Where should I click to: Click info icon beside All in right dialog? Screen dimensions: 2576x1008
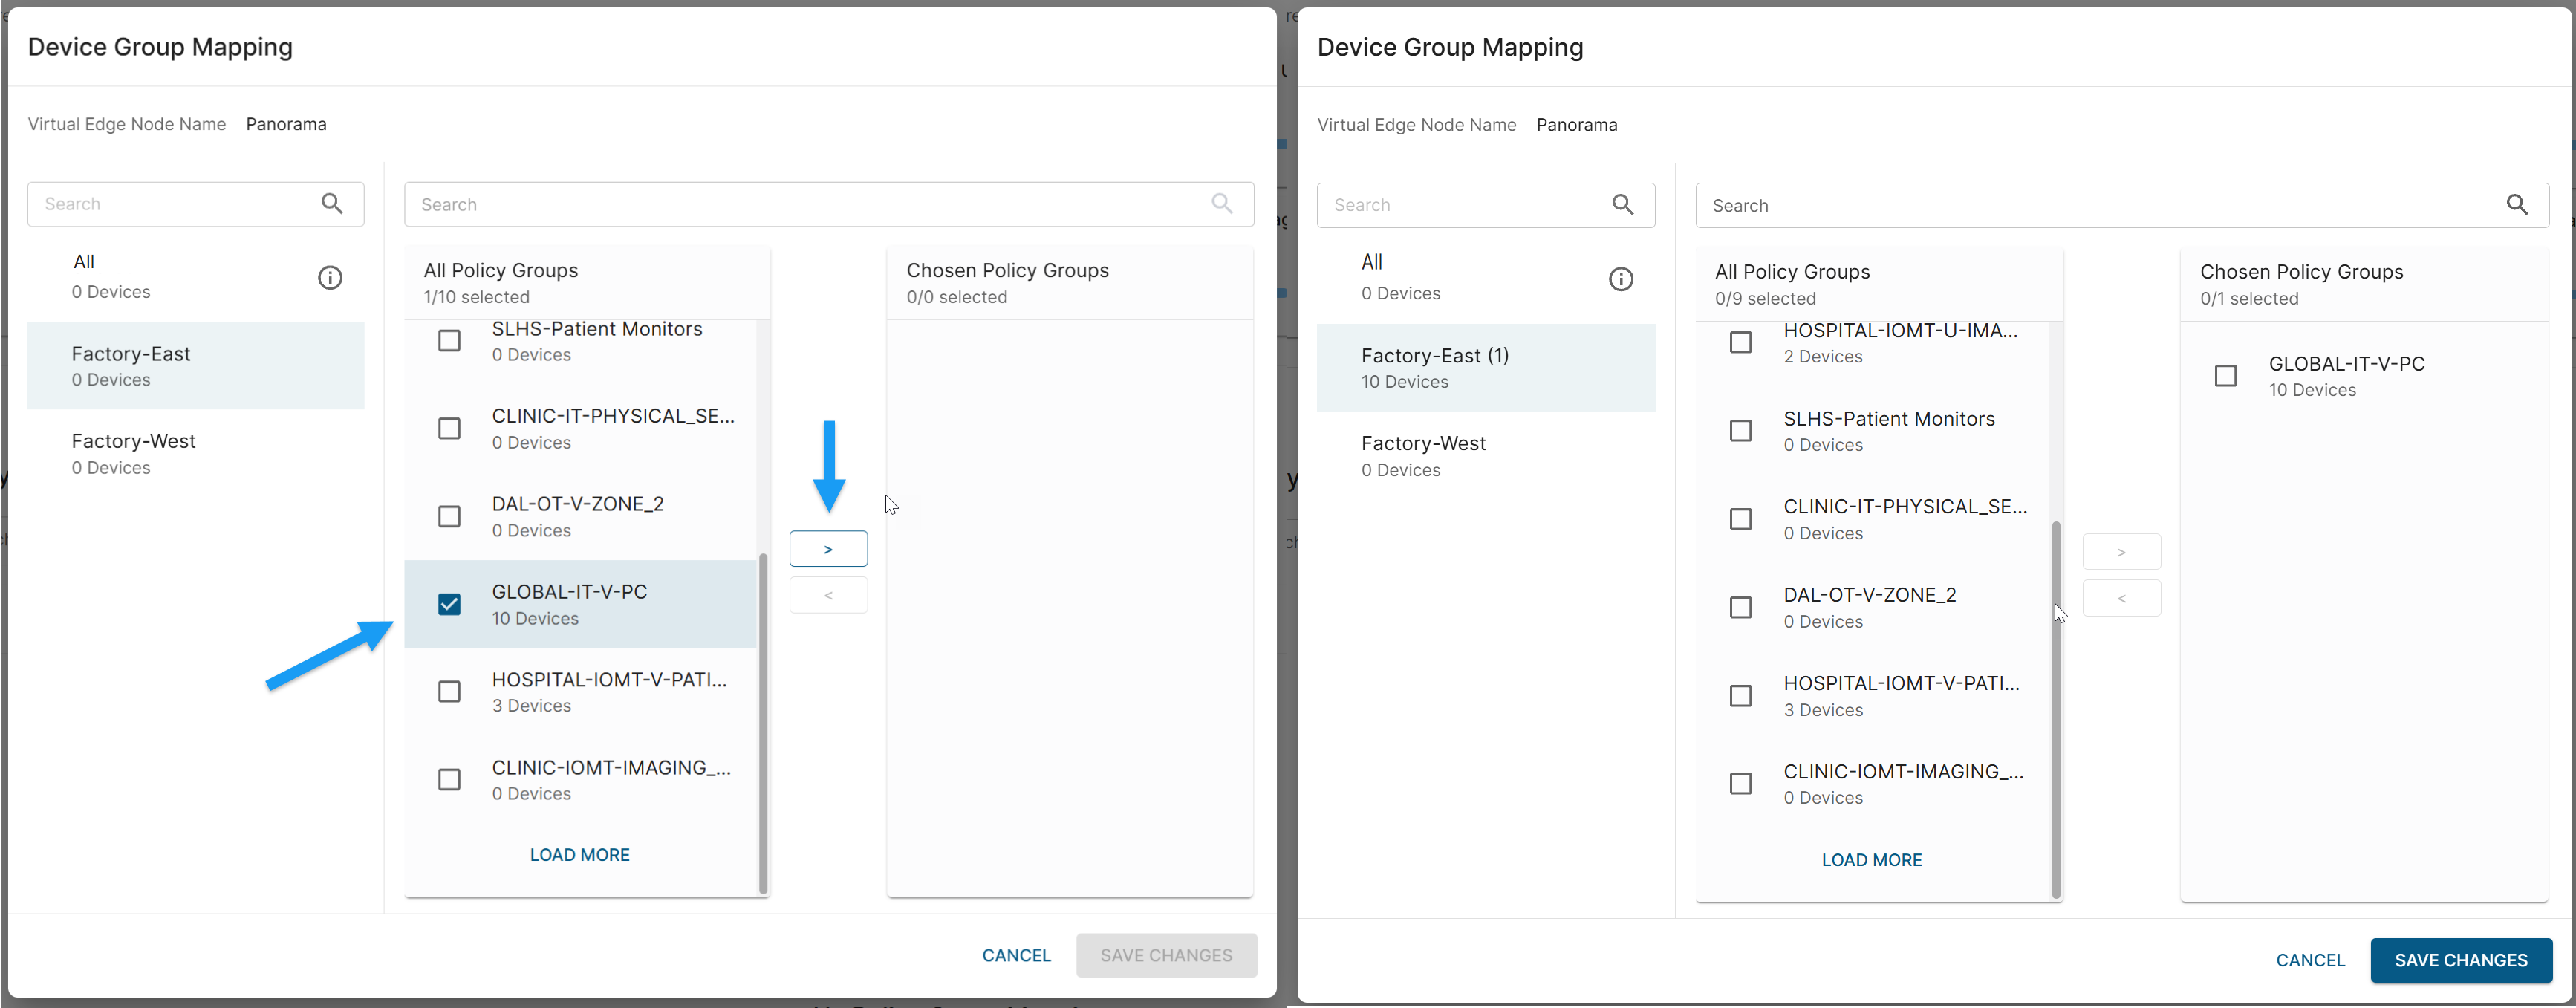[1621, 279]
